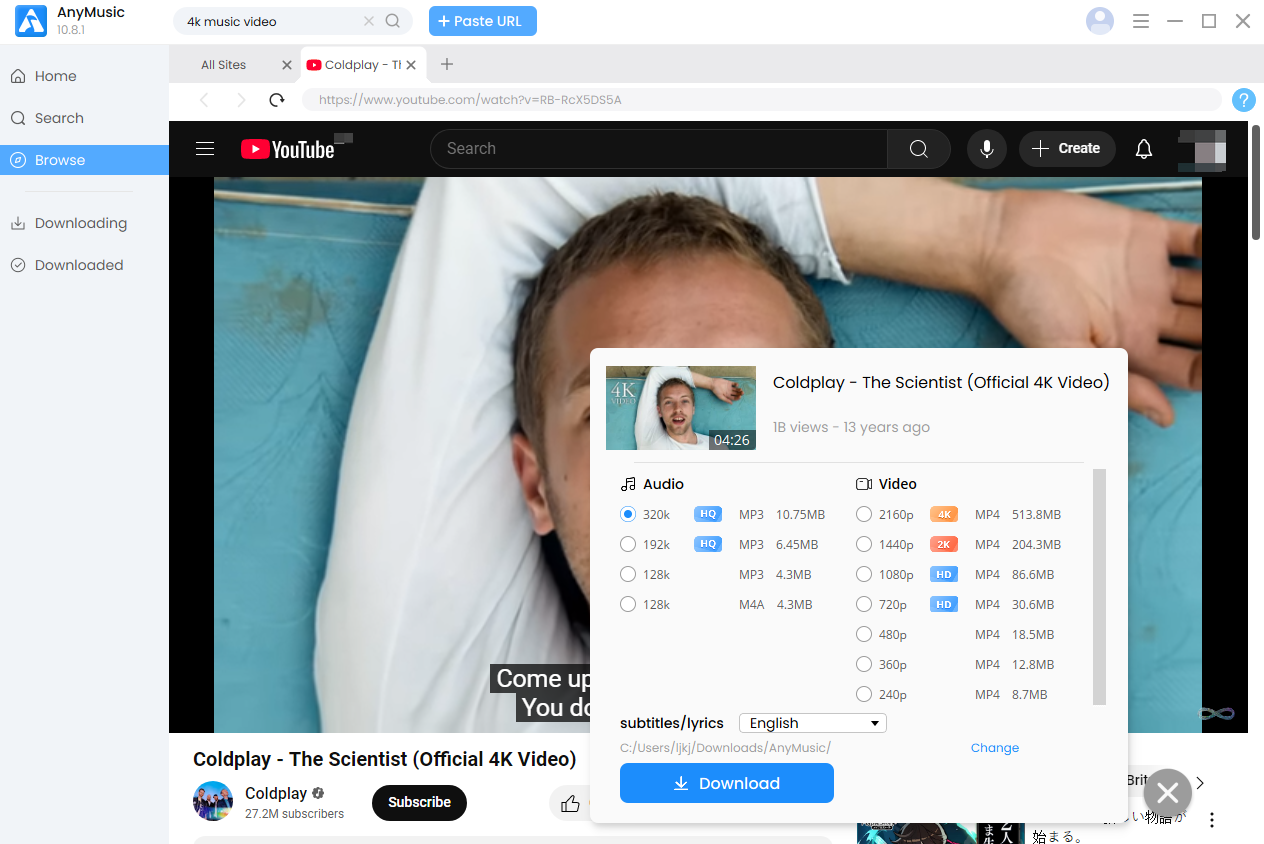This screenshot has height=844, width=1264.
Task: Click '27.2M subscribers' count text
Action: tap(294, 814)
